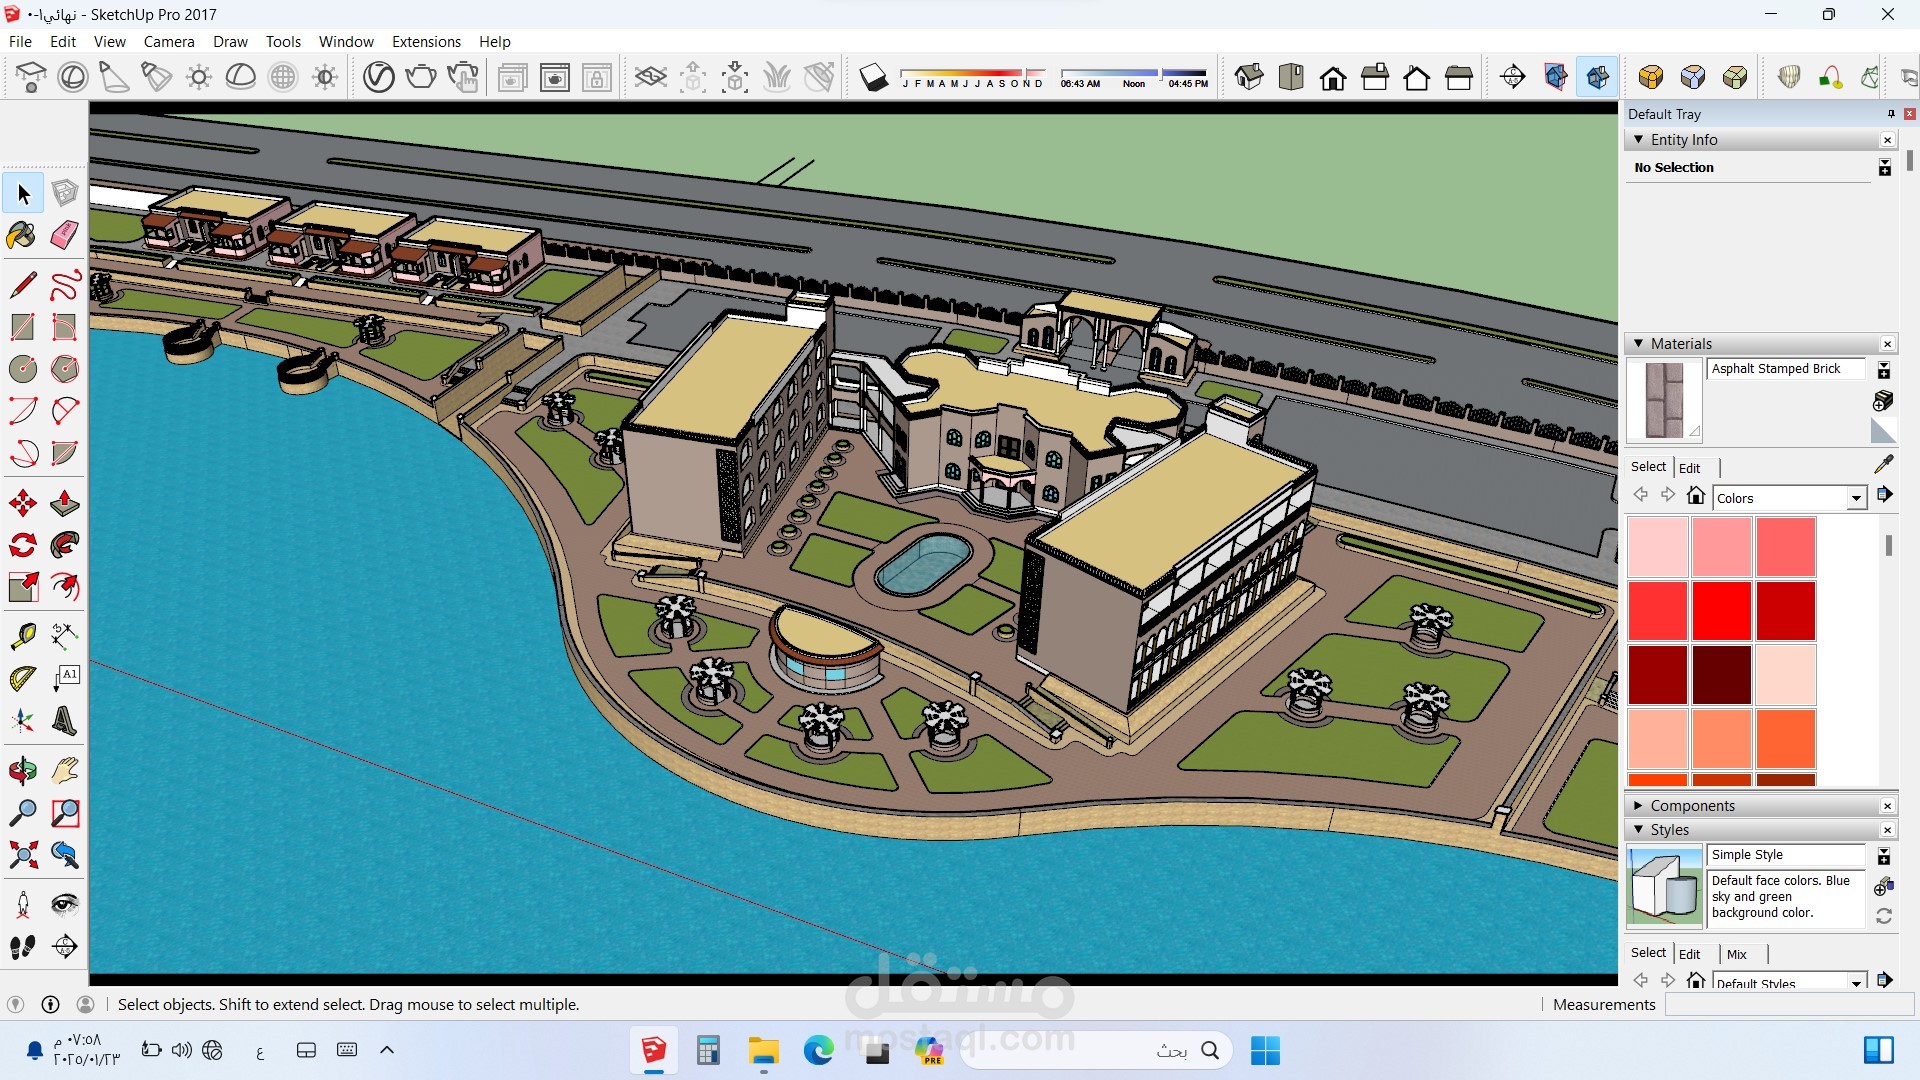Screen dimensions: 1920x1080
Task: Click the Asphalt Stamped Brick name field
Action: [1784, 369]
